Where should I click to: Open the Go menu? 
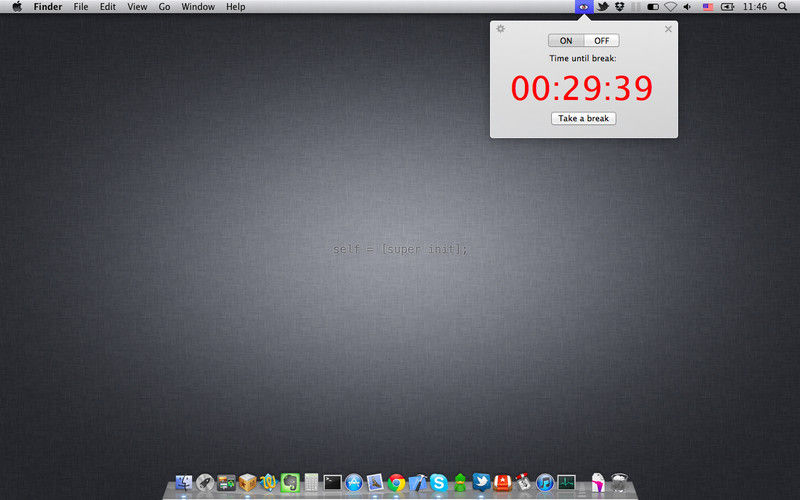(x=164, y=7)
